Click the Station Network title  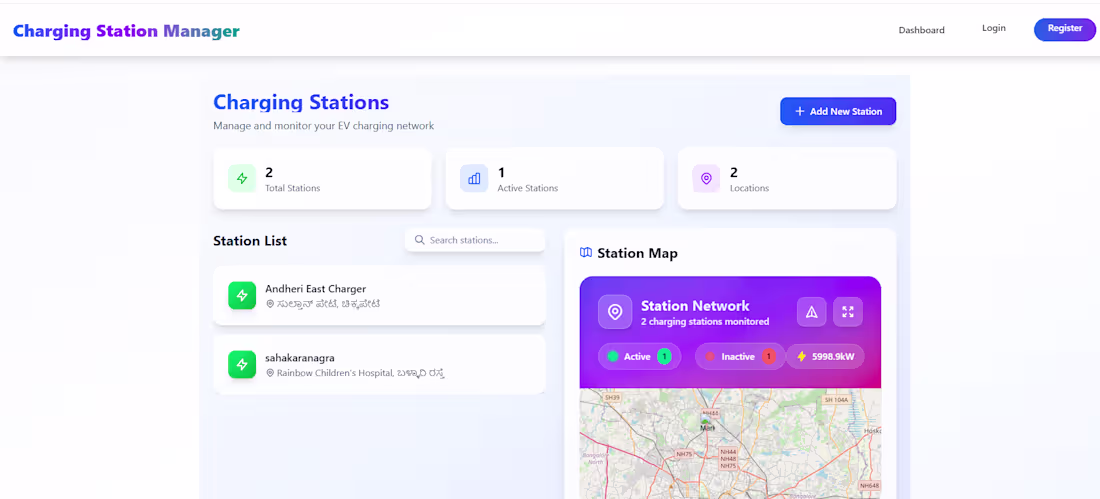click(695, 305)
